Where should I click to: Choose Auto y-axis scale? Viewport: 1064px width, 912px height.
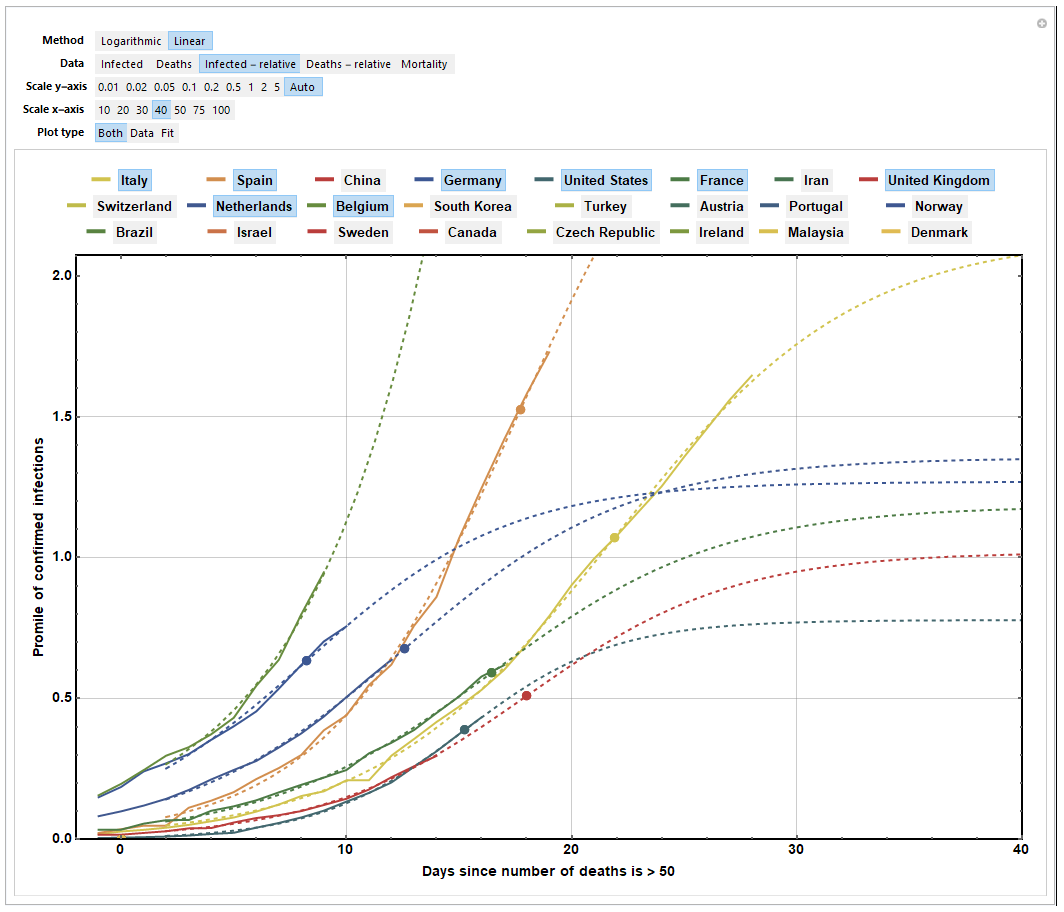(303, 88)
